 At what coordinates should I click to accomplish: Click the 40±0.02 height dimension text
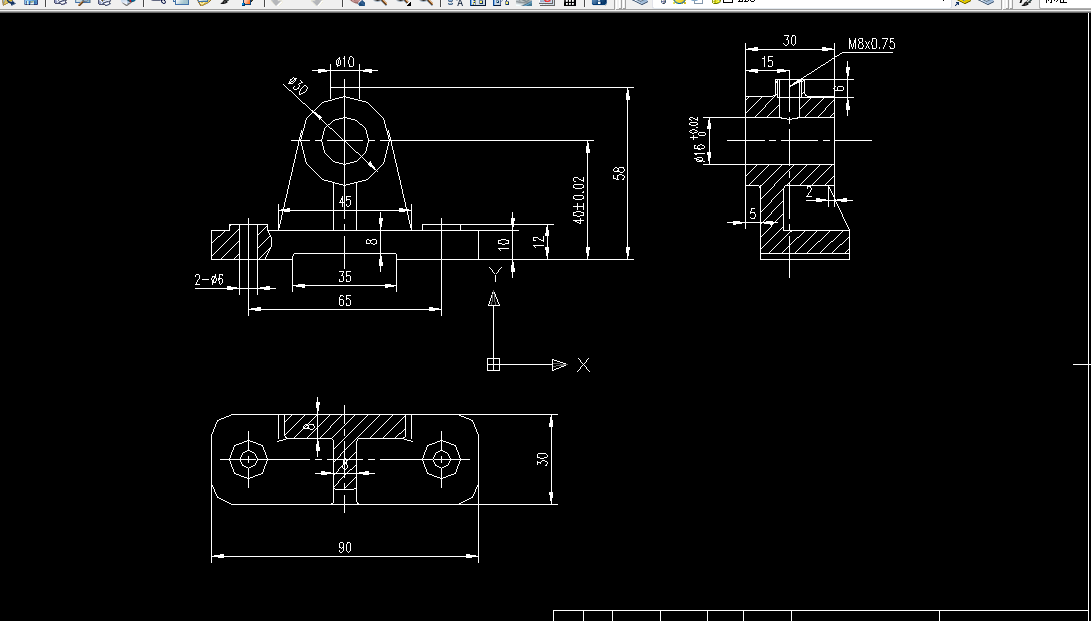point(579,200)
